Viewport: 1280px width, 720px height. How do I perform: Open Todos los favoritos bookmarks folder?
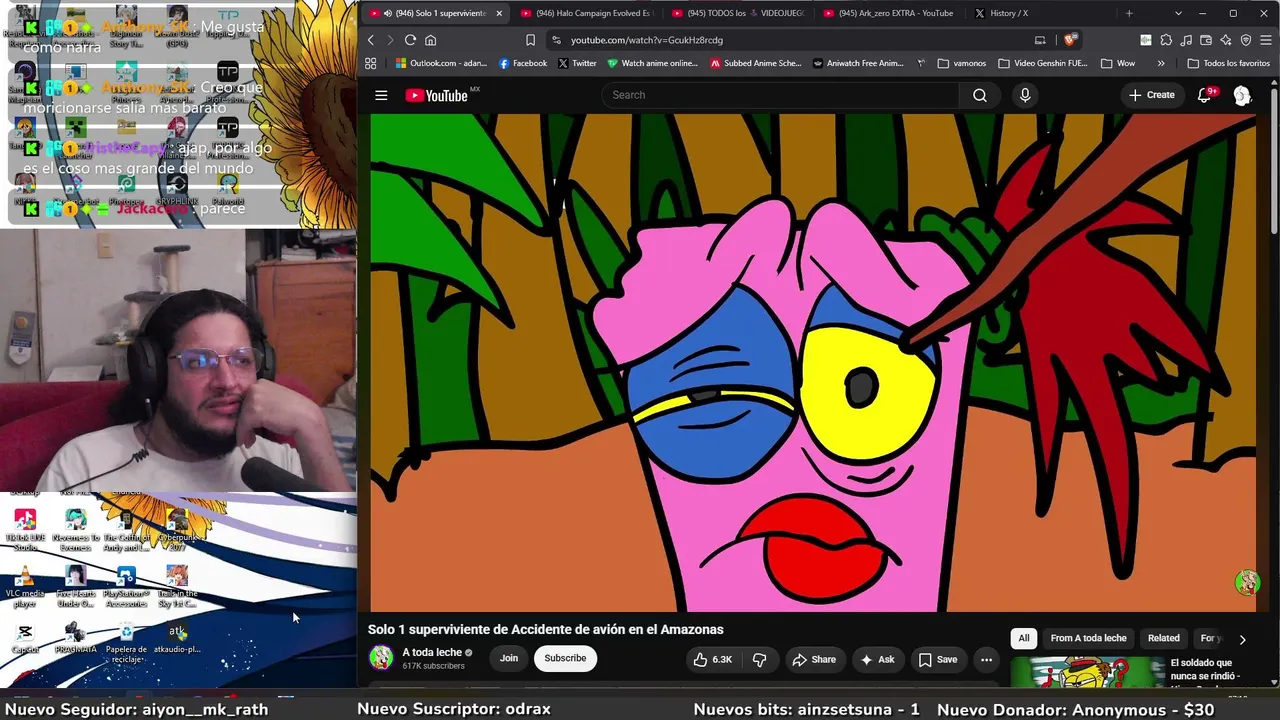1228,63
